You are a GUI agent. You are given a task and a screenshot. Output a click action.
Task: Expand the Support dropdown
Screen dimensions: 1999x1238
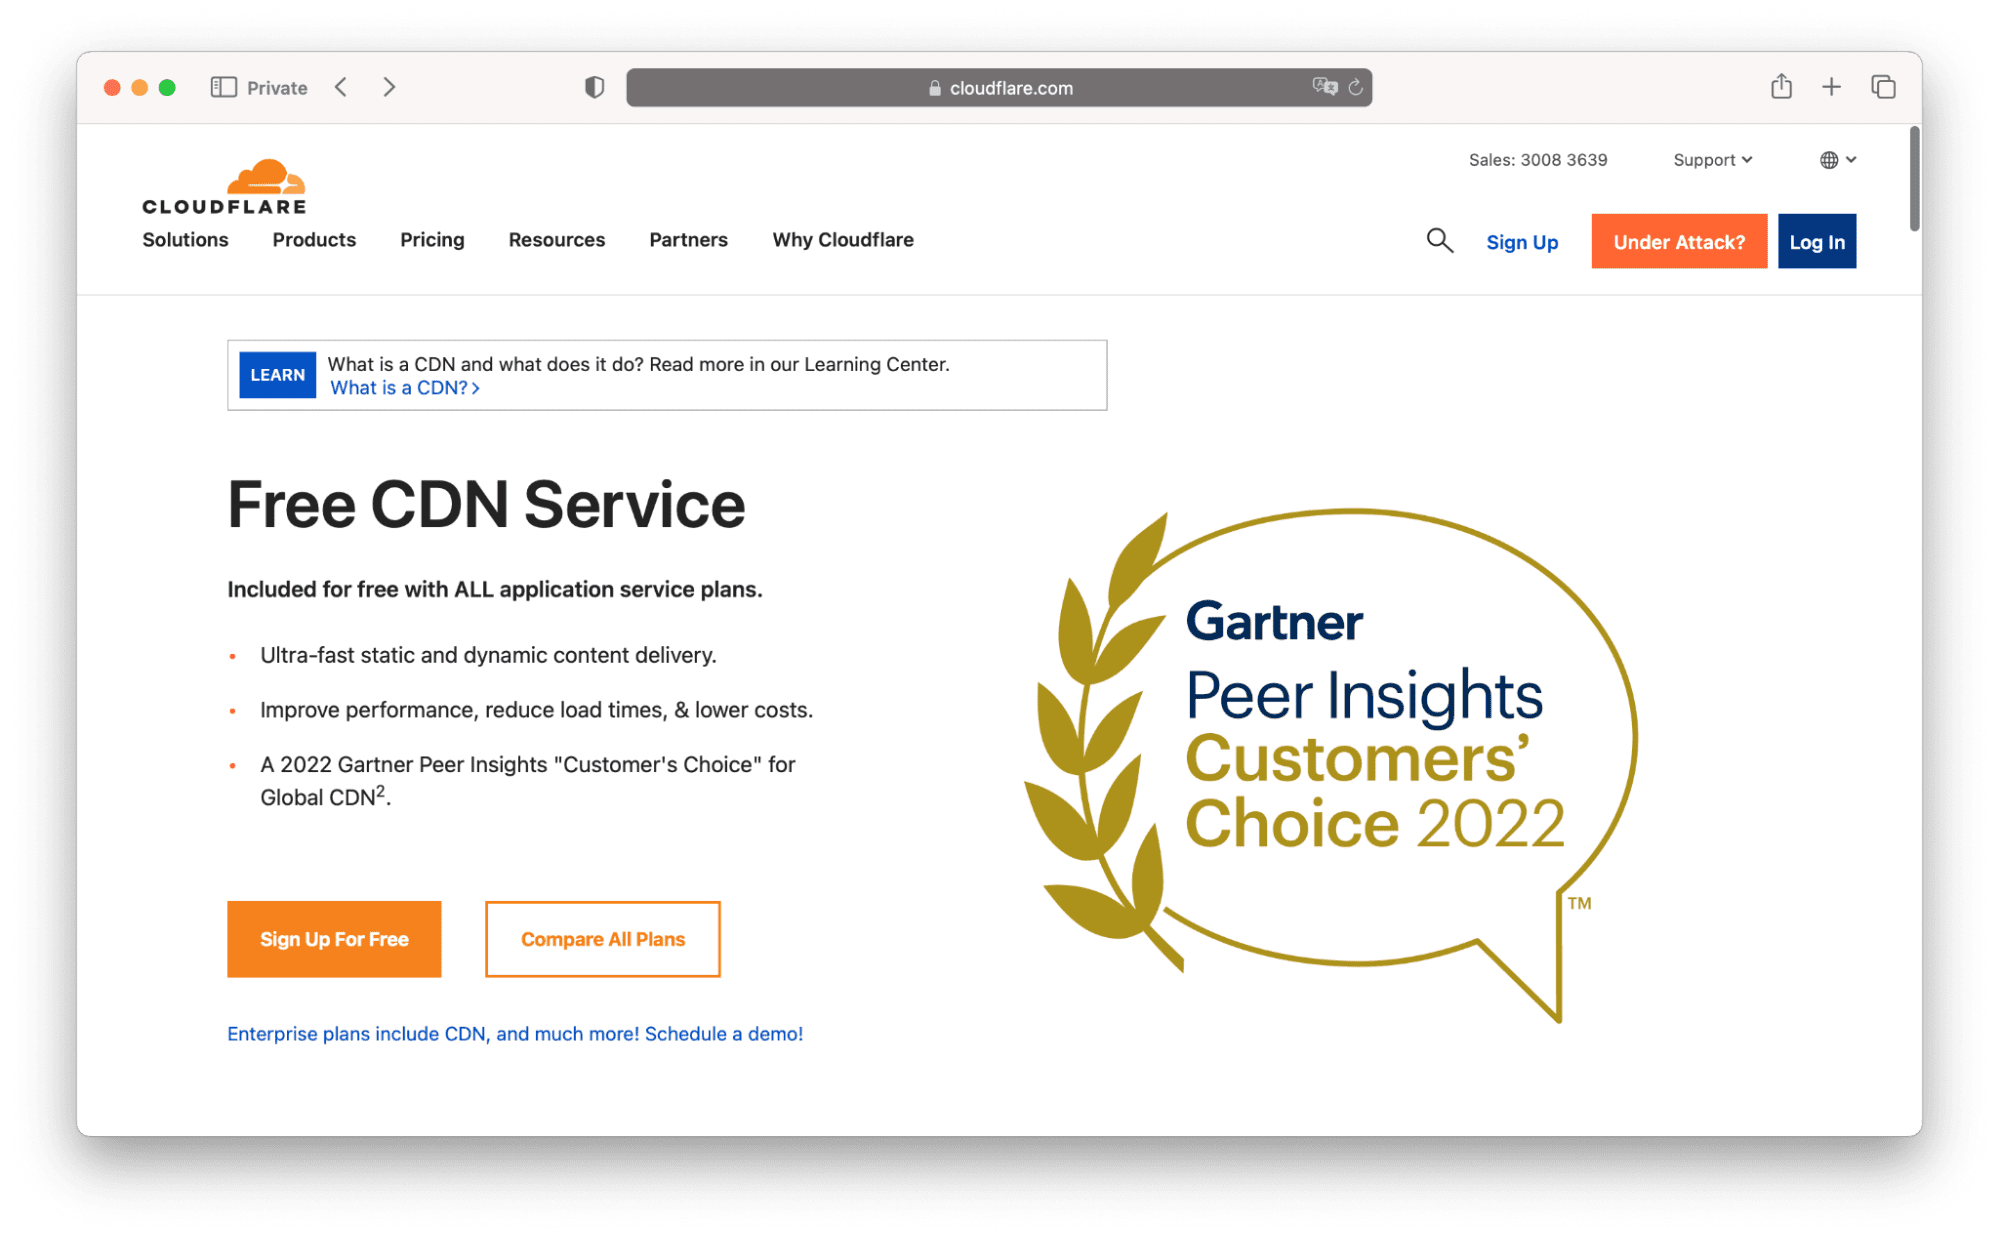(1712, 160)
